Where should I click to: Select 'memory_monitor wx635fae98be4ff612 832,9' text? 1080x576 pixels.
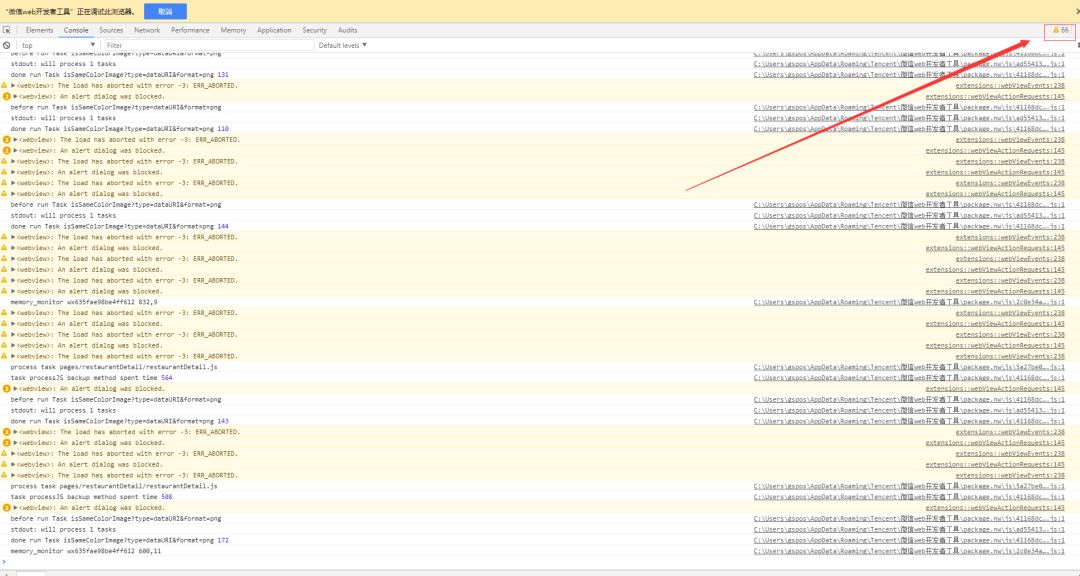pos(83,302)
